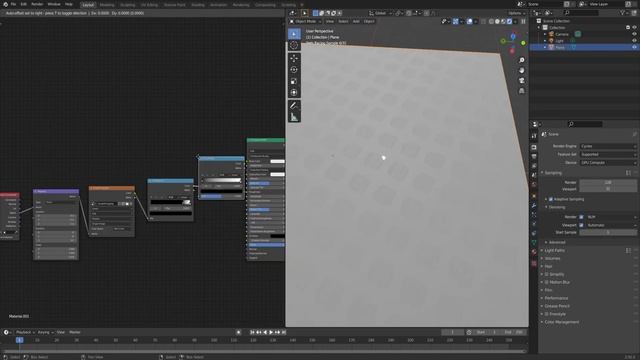Toggle Motion Blur checkbox
This screenshot has height=360, width=640.
click(547, 282)
